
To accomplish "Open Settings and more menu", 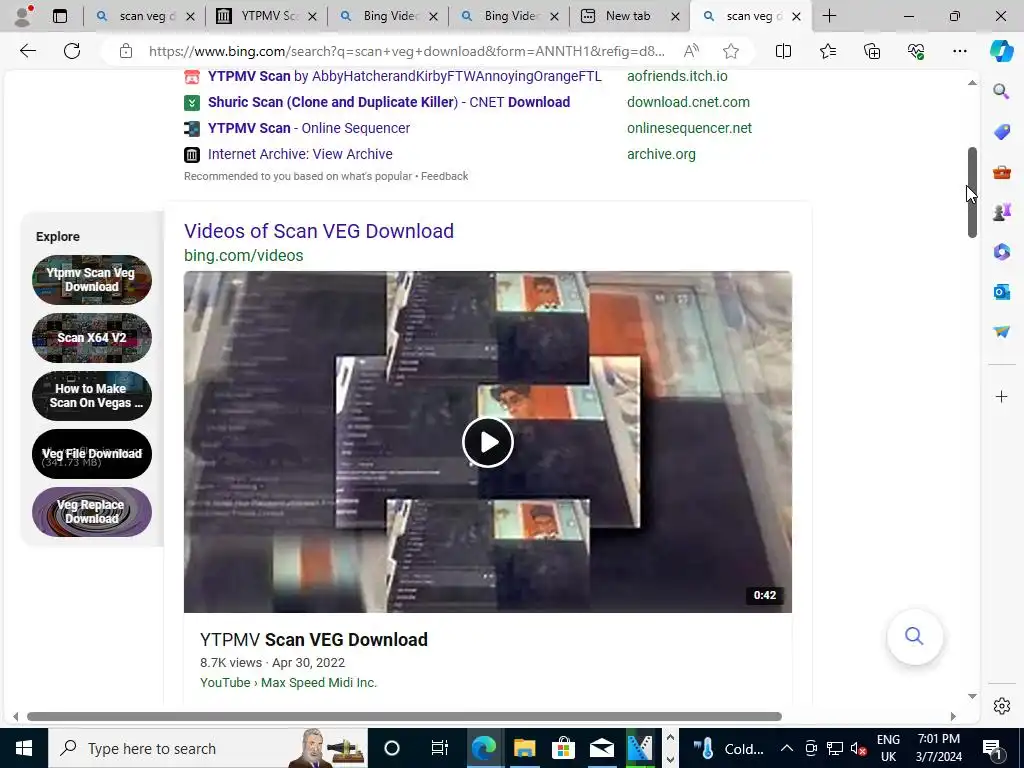I will click(x=959, y=51).
